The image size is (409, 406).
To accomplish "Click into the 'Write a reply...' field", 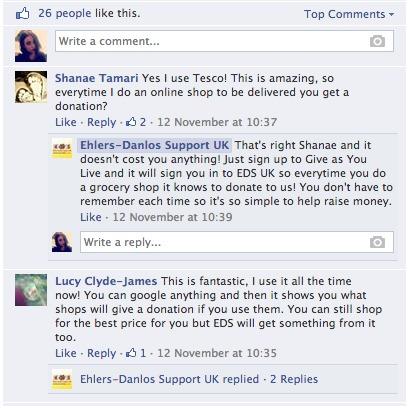I will (x=237, y=242).
